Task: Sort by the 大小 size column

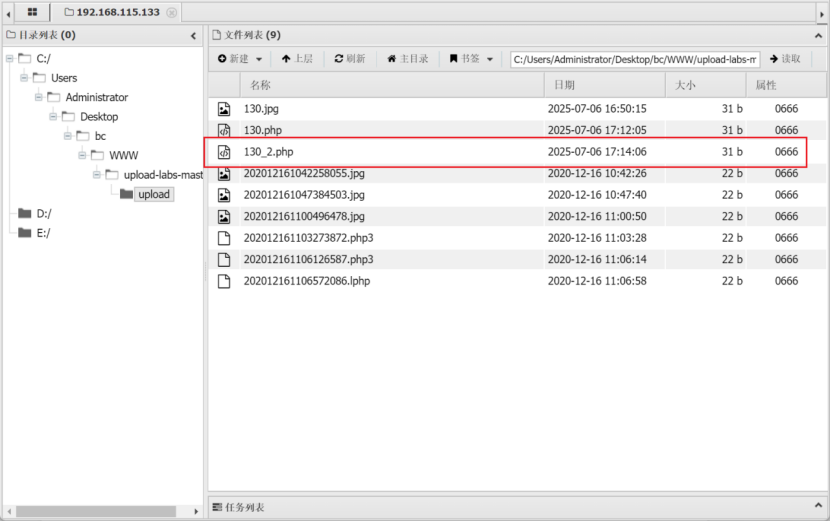Action: [706, 85]
